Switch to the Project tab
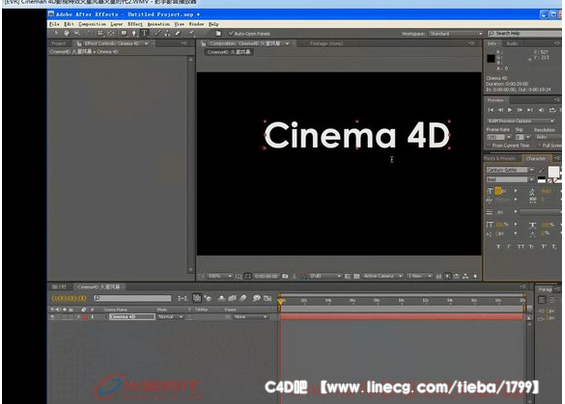The height and width of the screenshot is (404, 565). click(59, 44)
